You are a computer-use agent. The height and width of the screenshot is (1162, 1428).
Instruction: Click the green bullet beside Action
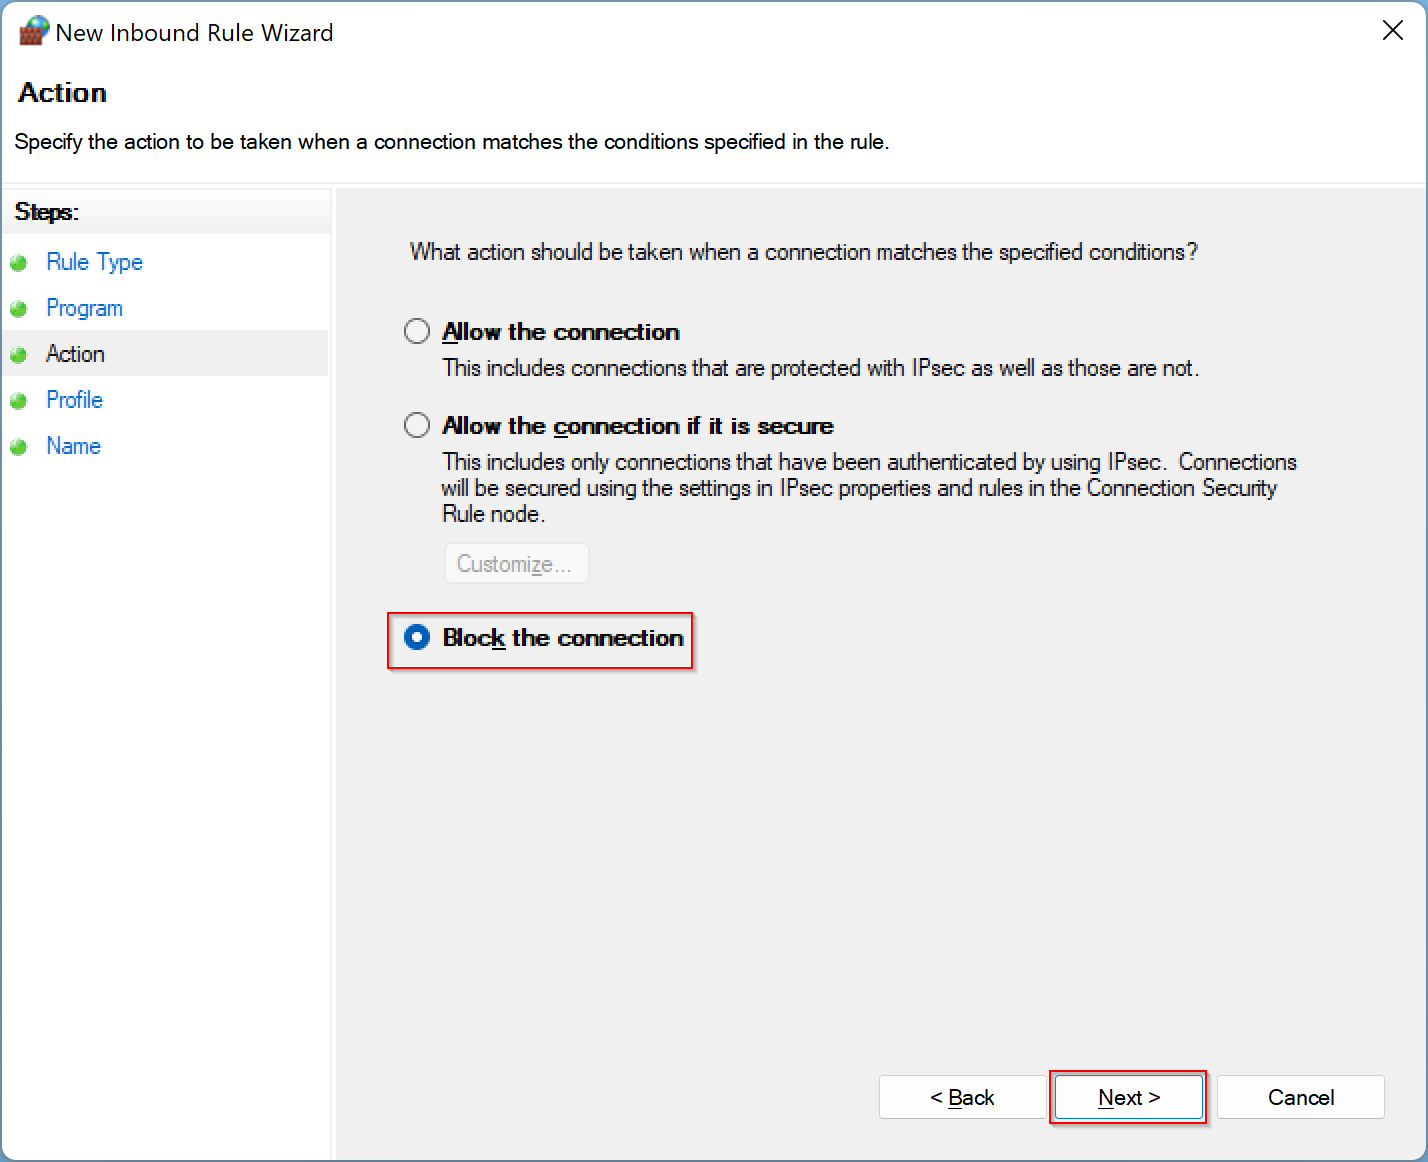point(20,353)
